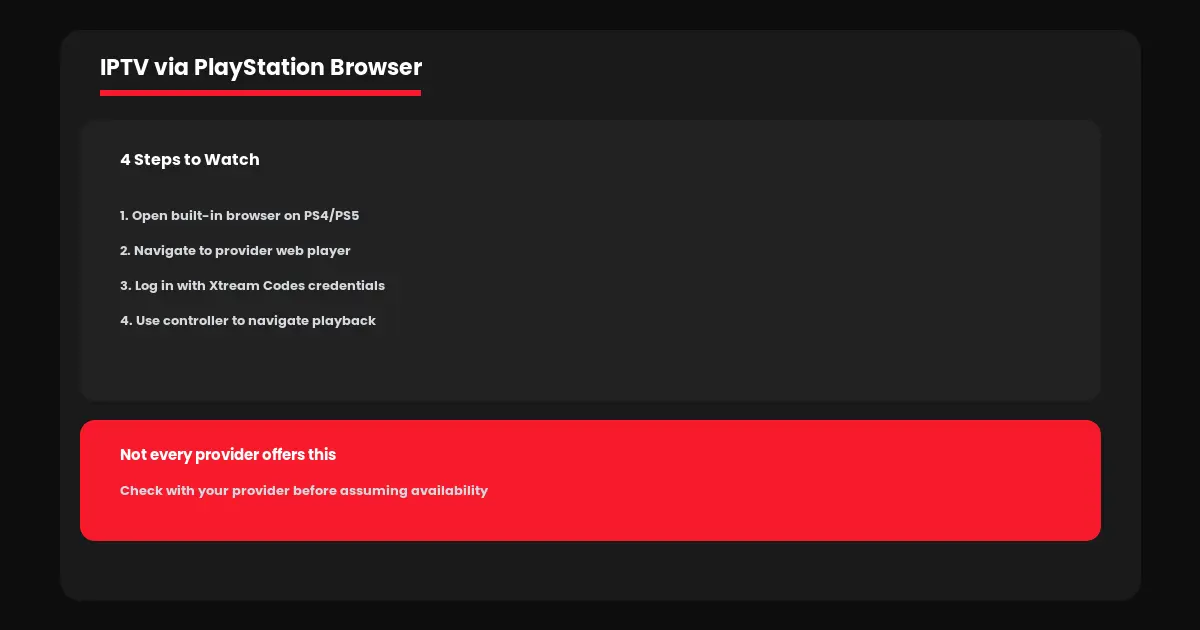Click step 1 'Open built-in browser on PS4/PS5'
This screenshot has height=630, width=1200.
(239, 215)
